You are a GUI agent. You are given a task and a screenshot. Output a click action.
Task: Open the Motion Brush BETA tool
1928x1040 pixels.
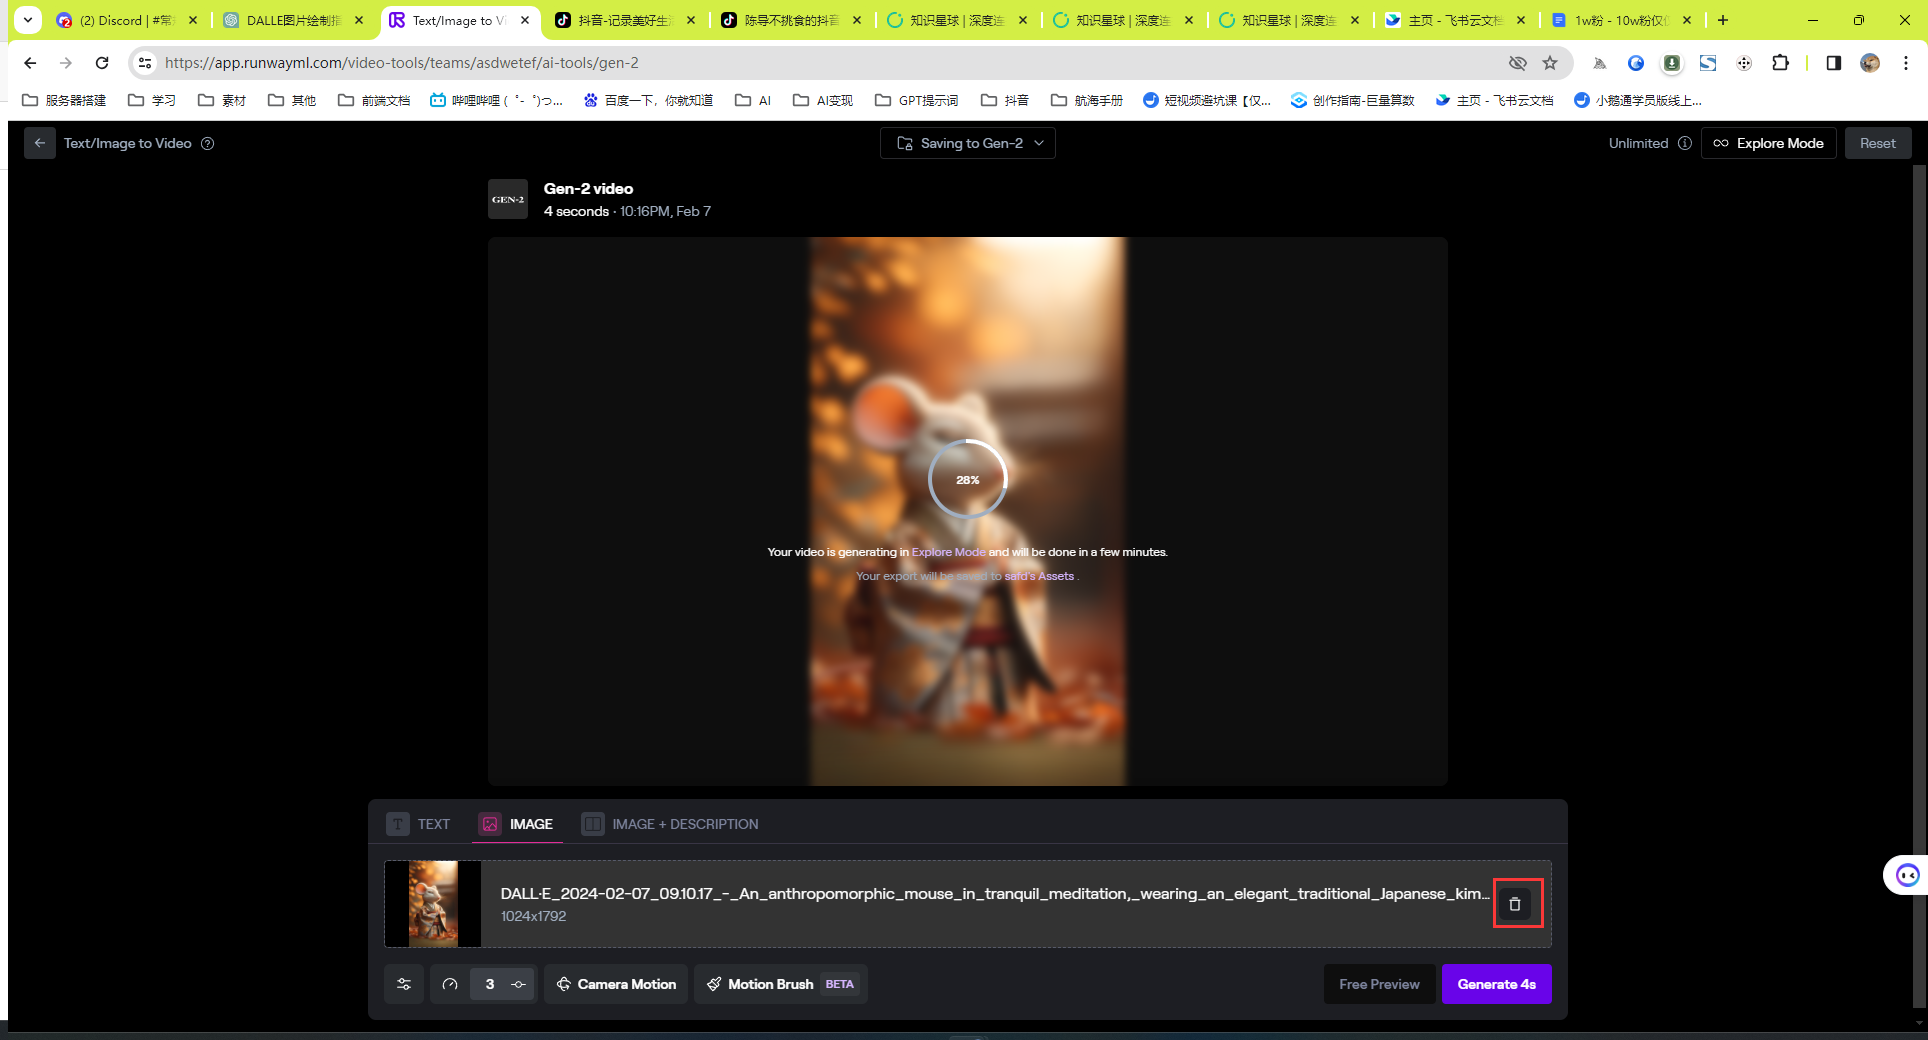pos(781,984)
